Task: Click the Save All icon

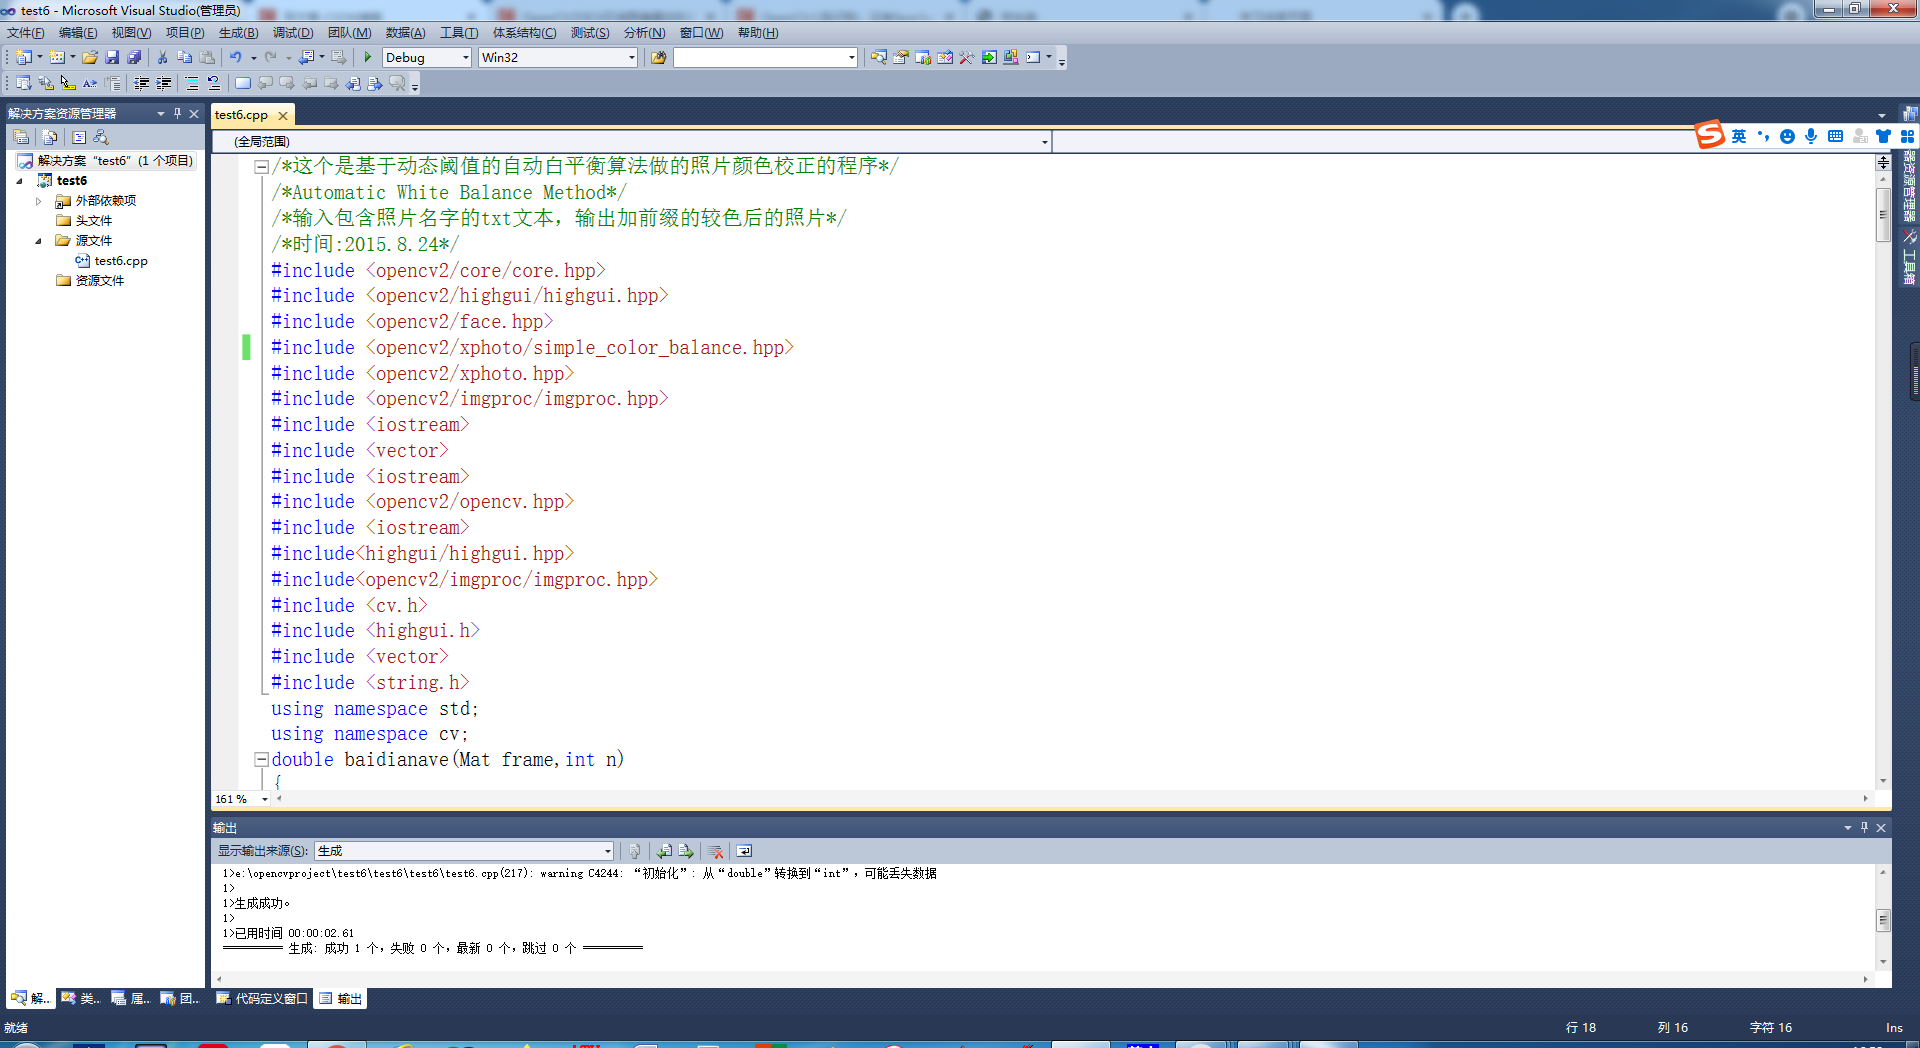Action: pos(134,58)
